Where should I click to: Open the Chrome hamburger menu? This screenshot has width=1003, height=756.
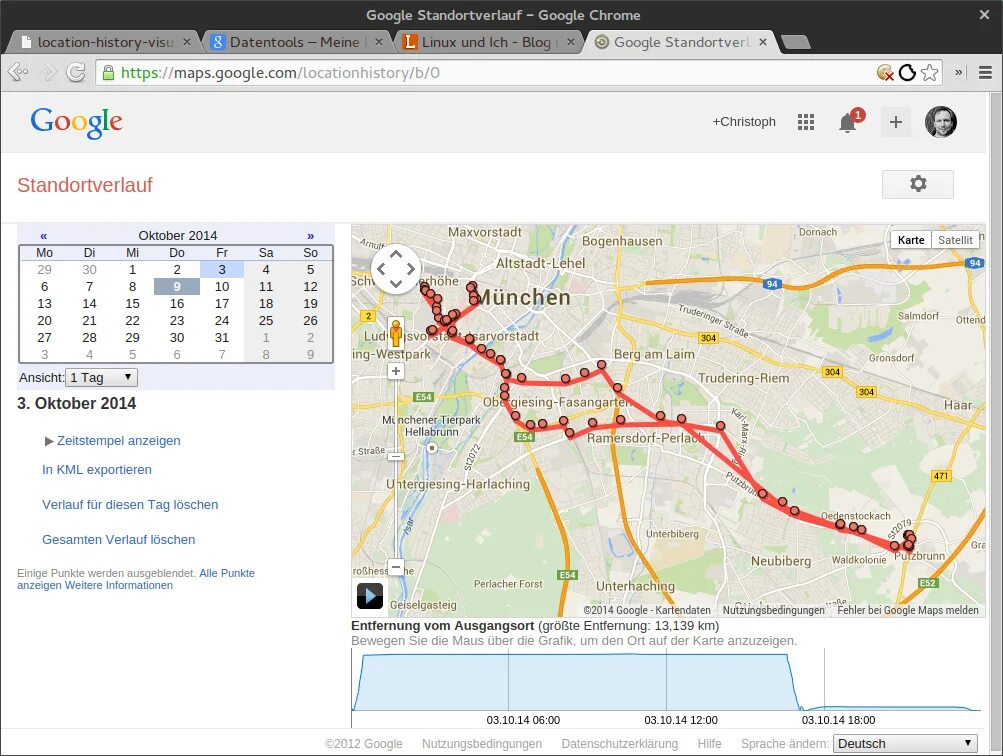pyautogui.click(x=985, y=72)
